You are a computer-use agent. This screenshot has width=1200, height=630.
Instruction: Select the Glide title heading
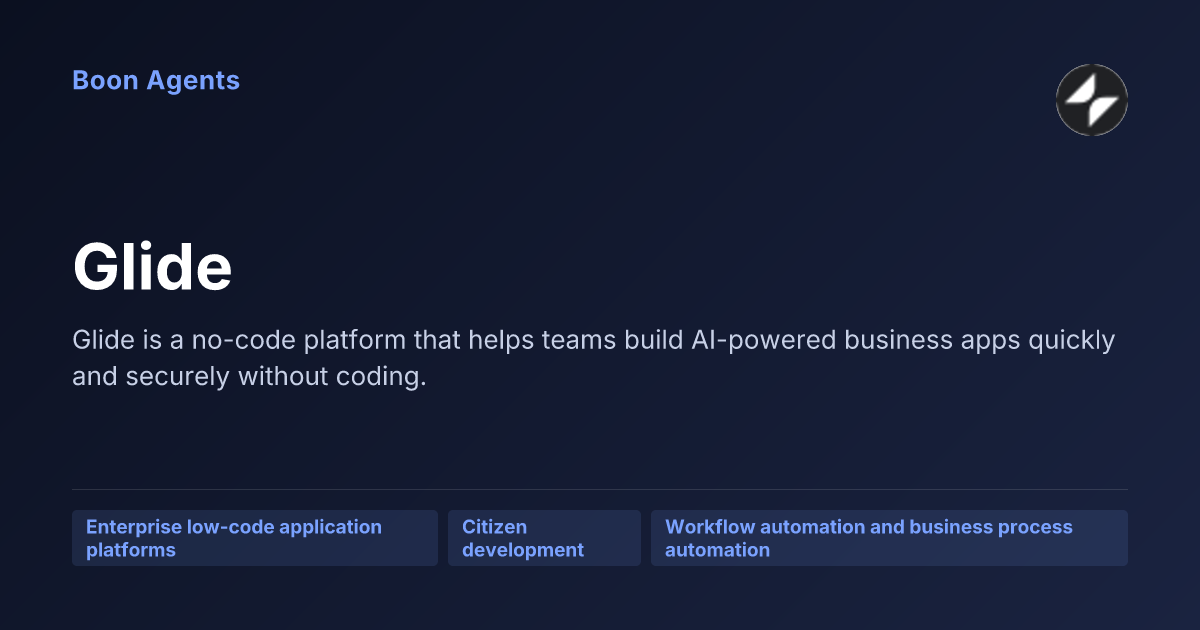point(152,268)
